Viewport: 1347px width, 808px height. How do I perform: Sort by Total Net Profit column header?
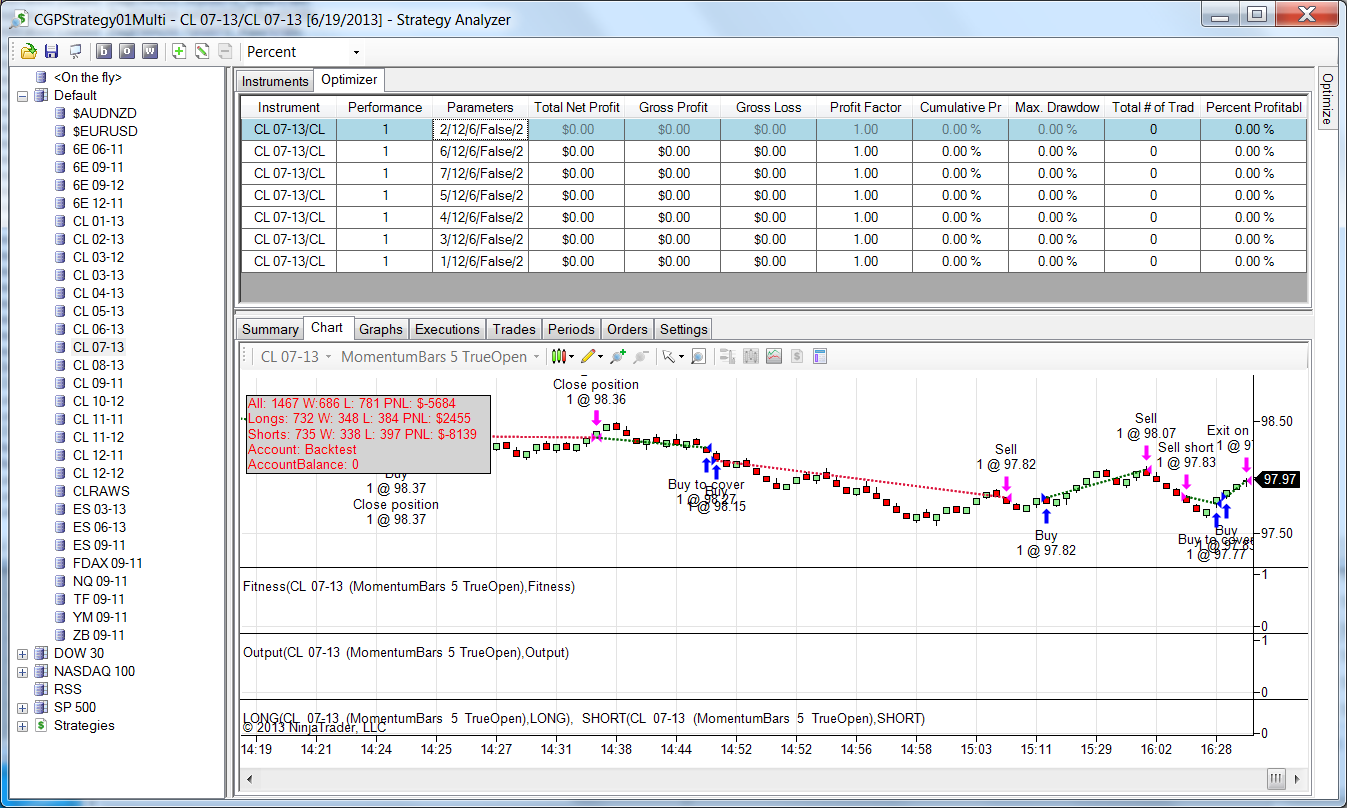[x=577, y=107]
